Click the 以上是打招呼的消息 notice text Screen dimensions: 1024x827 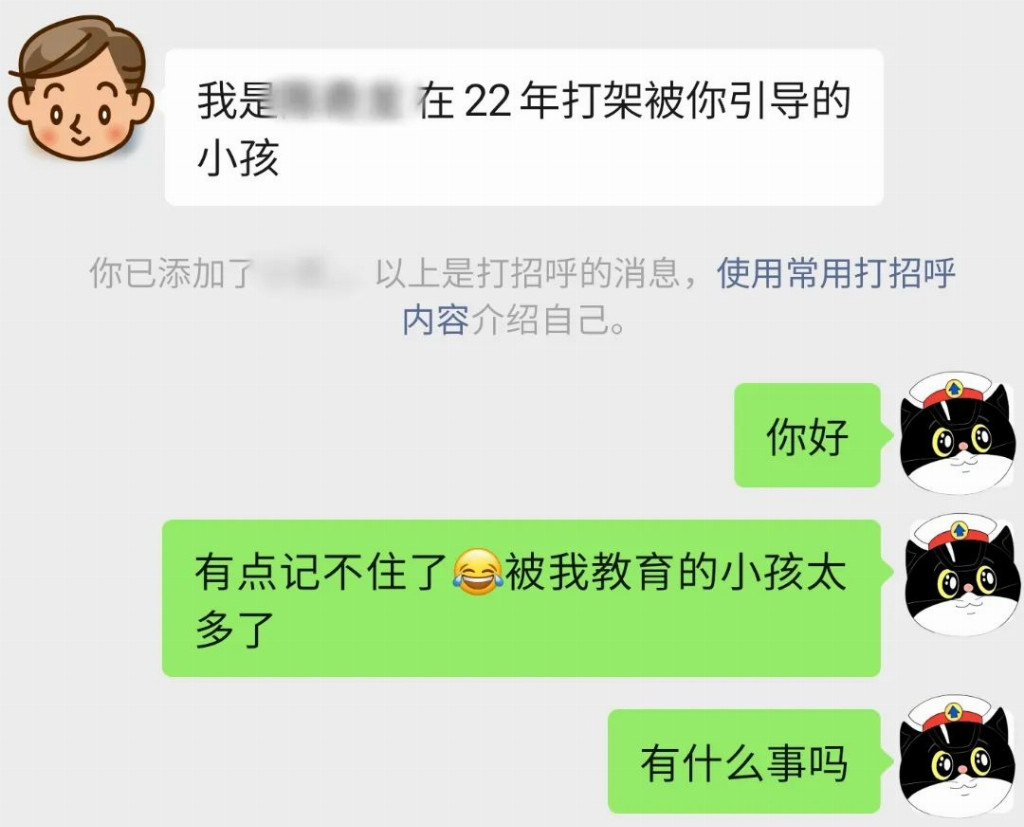click(x=528, y=273)
